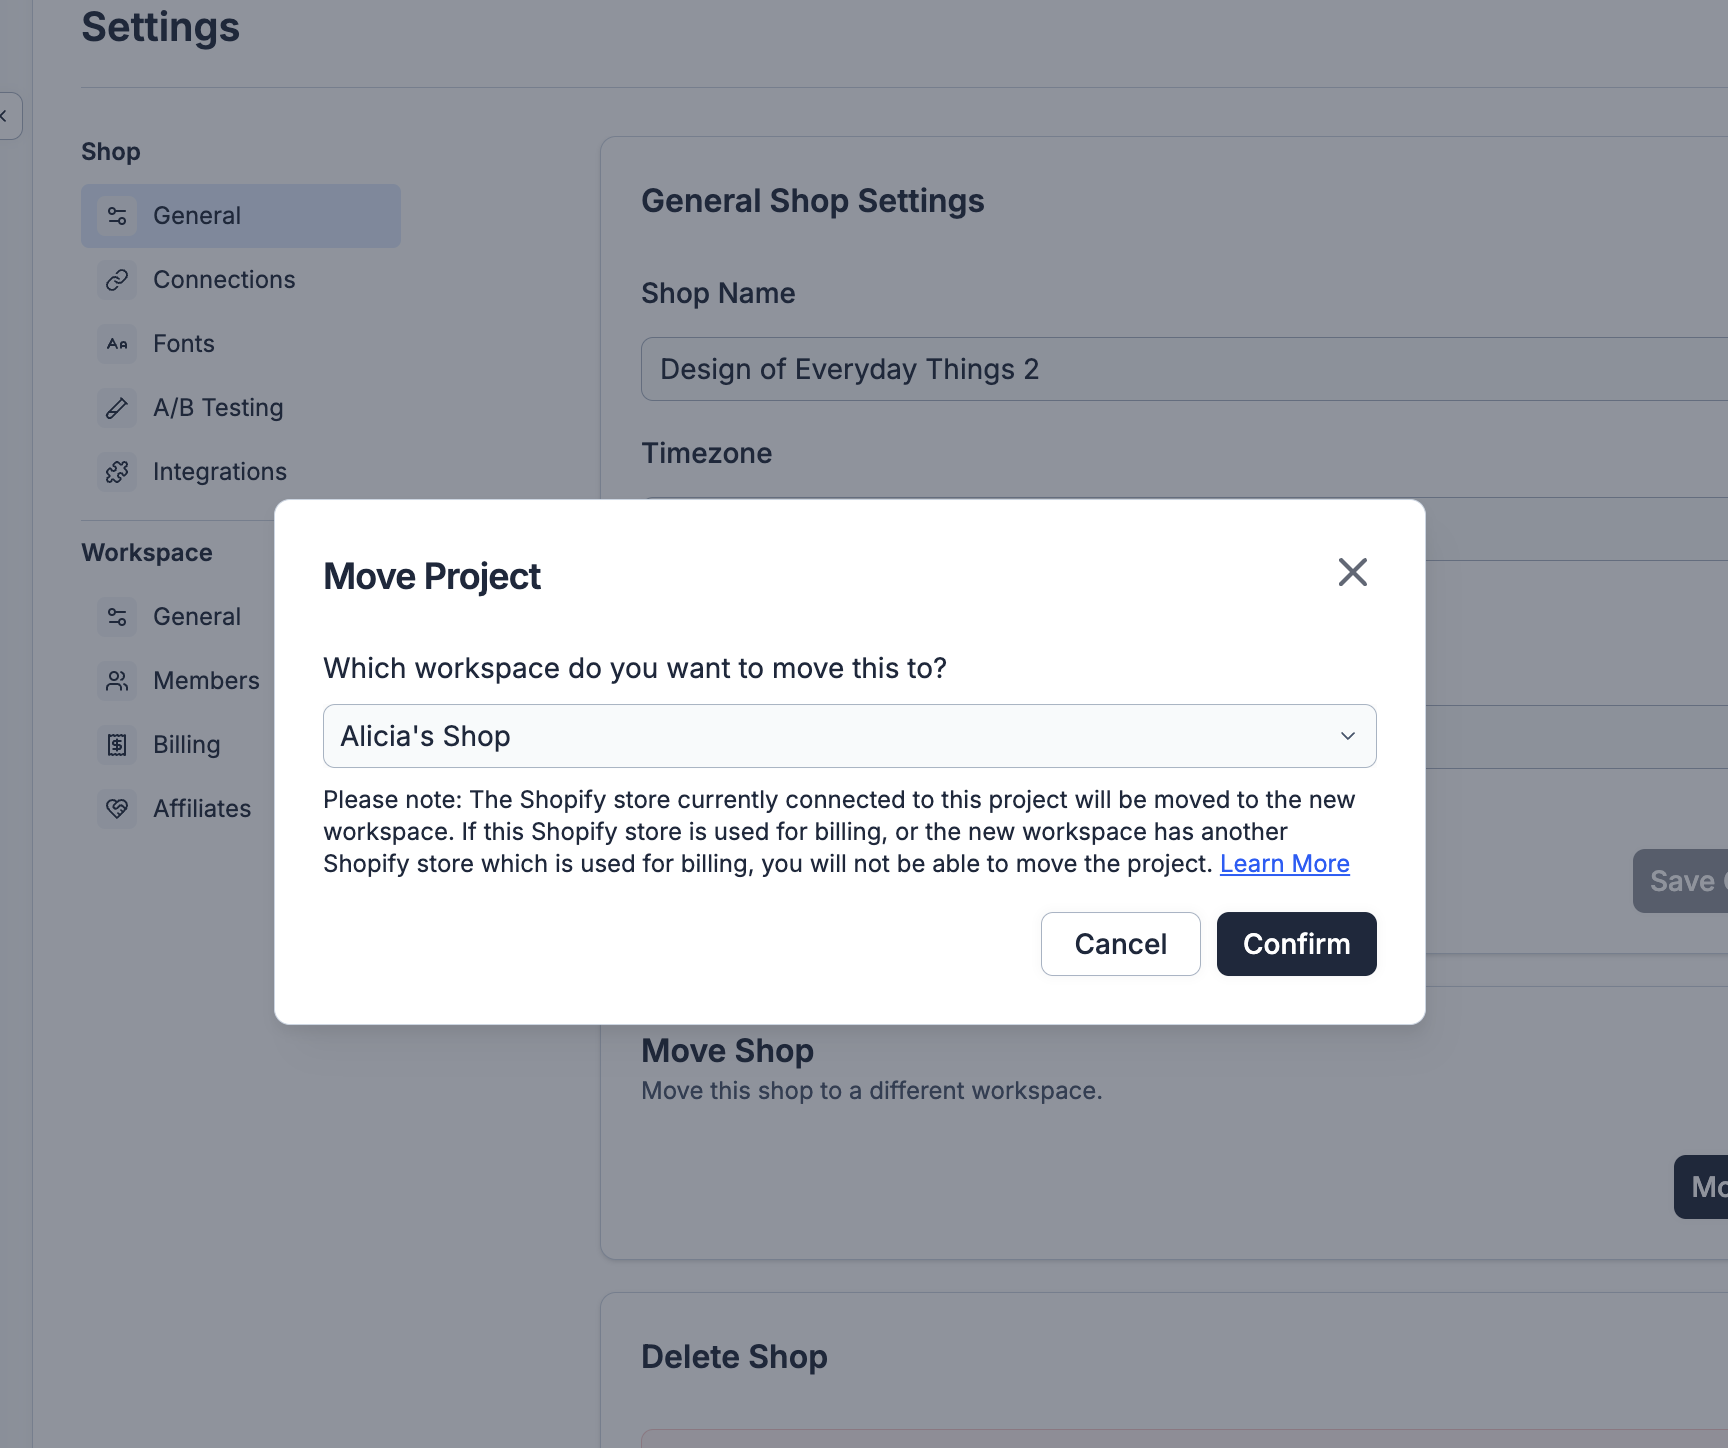This screenshot has height=1448, width=1728.
Task: Click the pencil icon for A/B Testing
Action: [x=117, y=408]
